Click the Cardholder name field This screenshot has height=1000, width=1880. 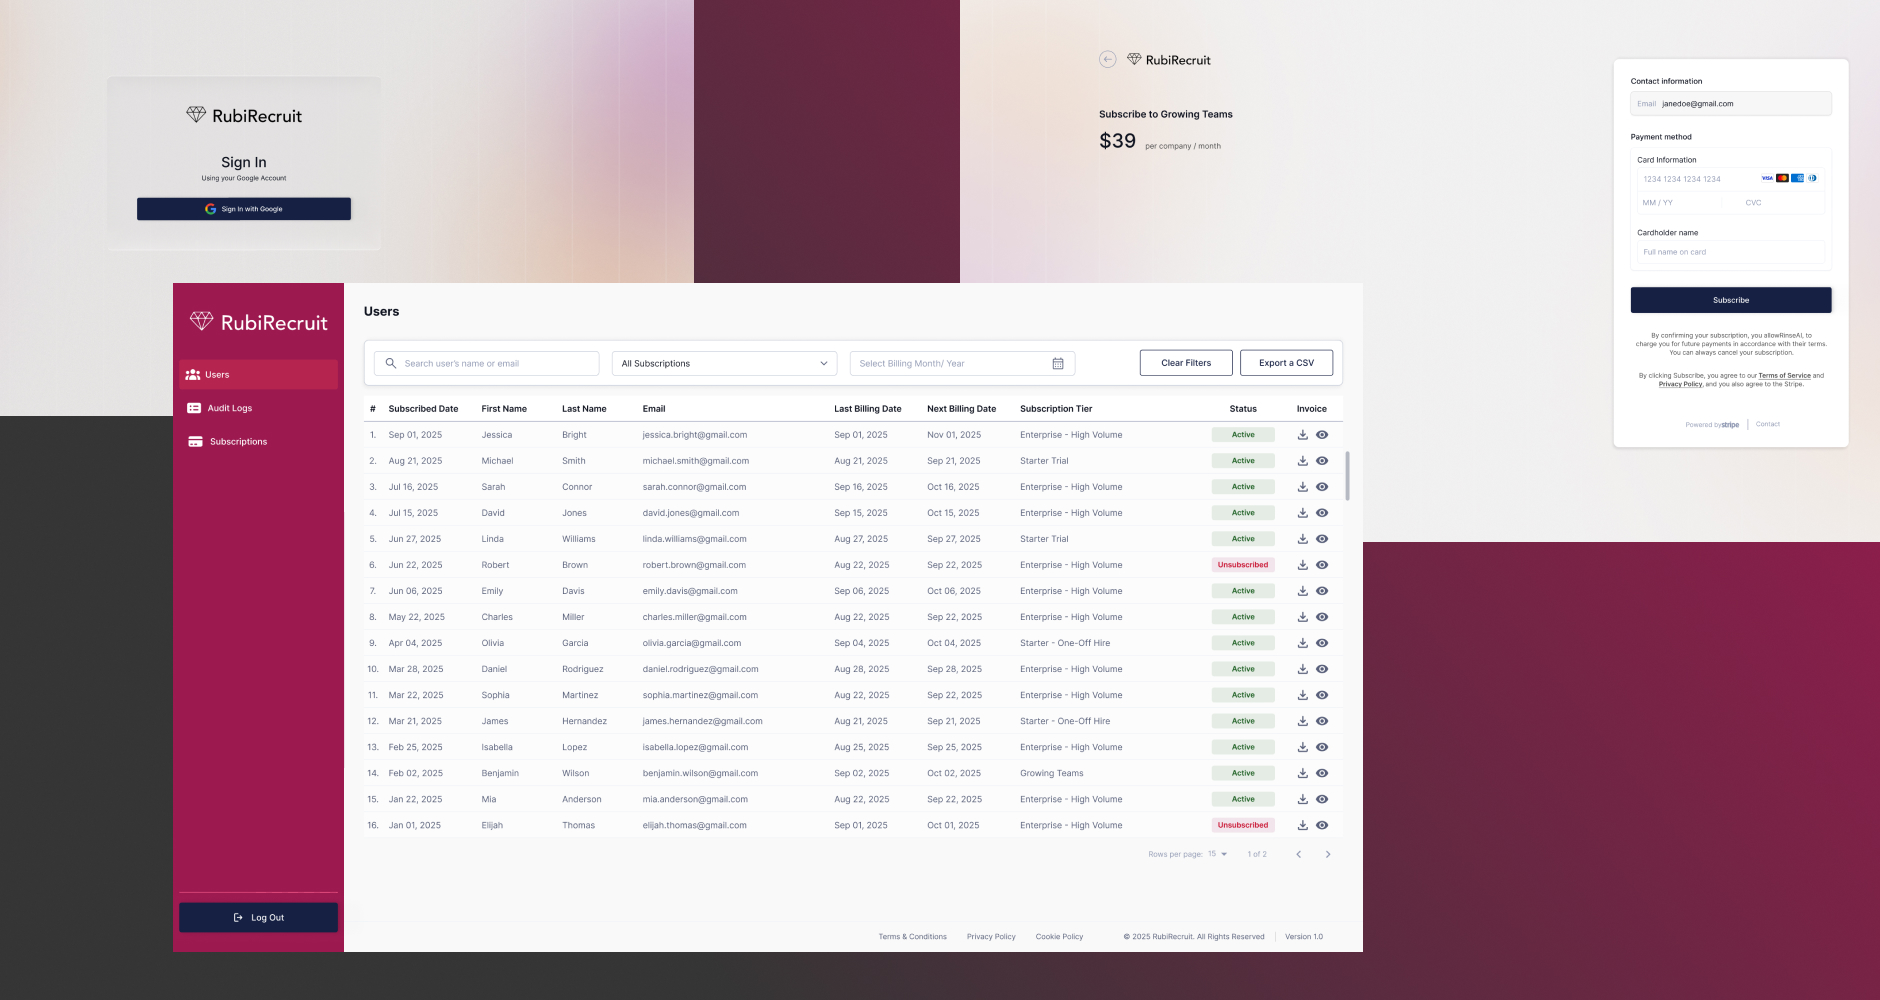point(1730,252)
